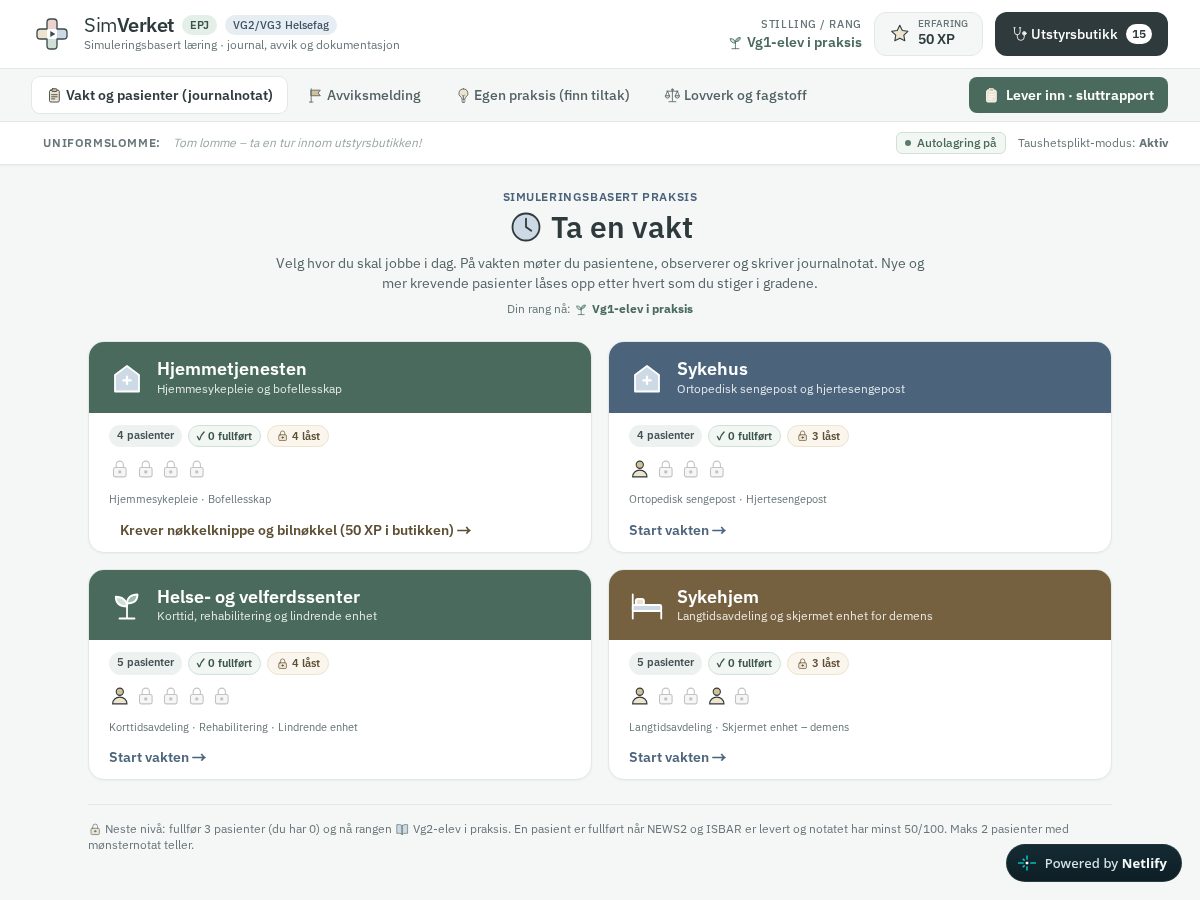Click the Taushetsplikt-modus Aktiv status
The width and height of the screenshot is (1200, 900).
point(1093,143)
